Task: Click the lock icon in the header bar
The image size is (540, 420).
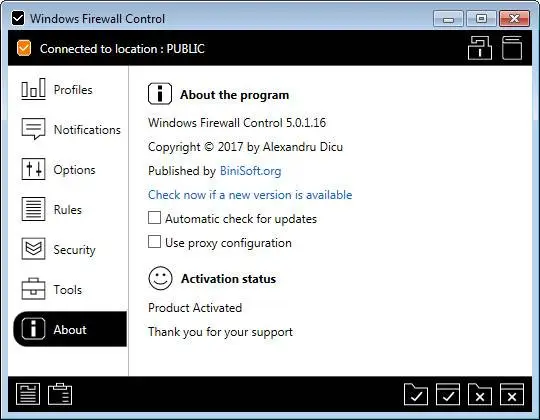Action: (480, 48)
